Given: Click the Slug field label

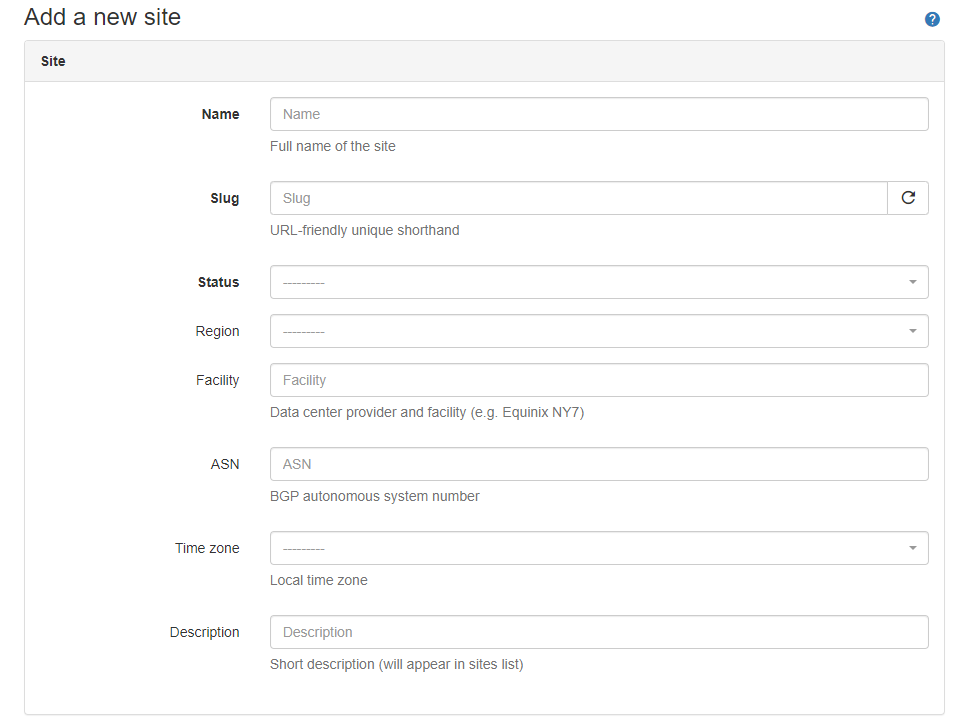Looking at the screenshot, I should point(224,198).
